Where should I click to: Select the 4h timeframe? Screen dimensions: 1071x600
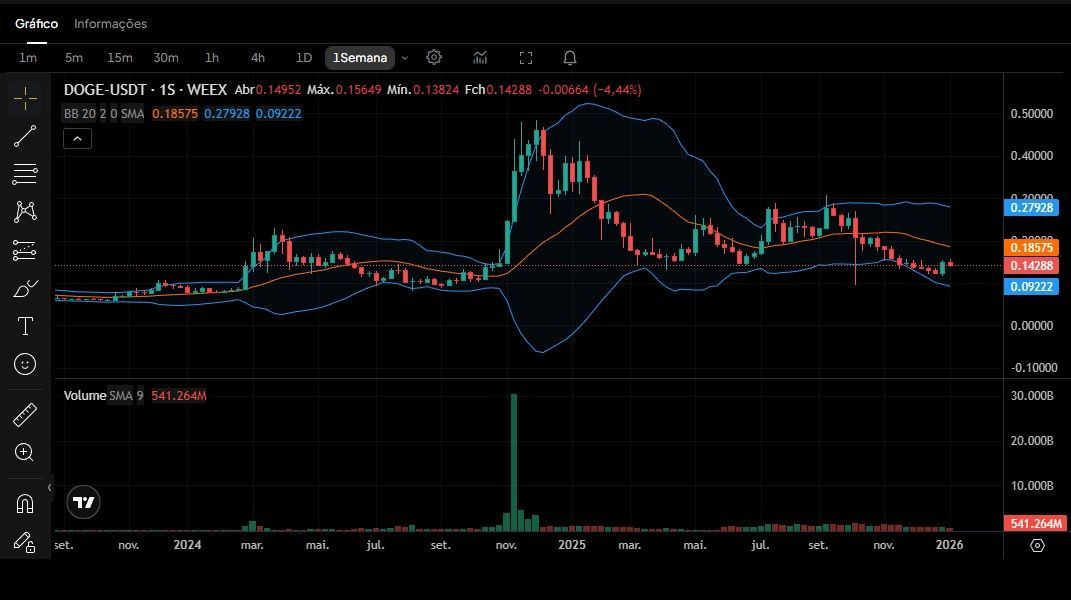[258, 58]
